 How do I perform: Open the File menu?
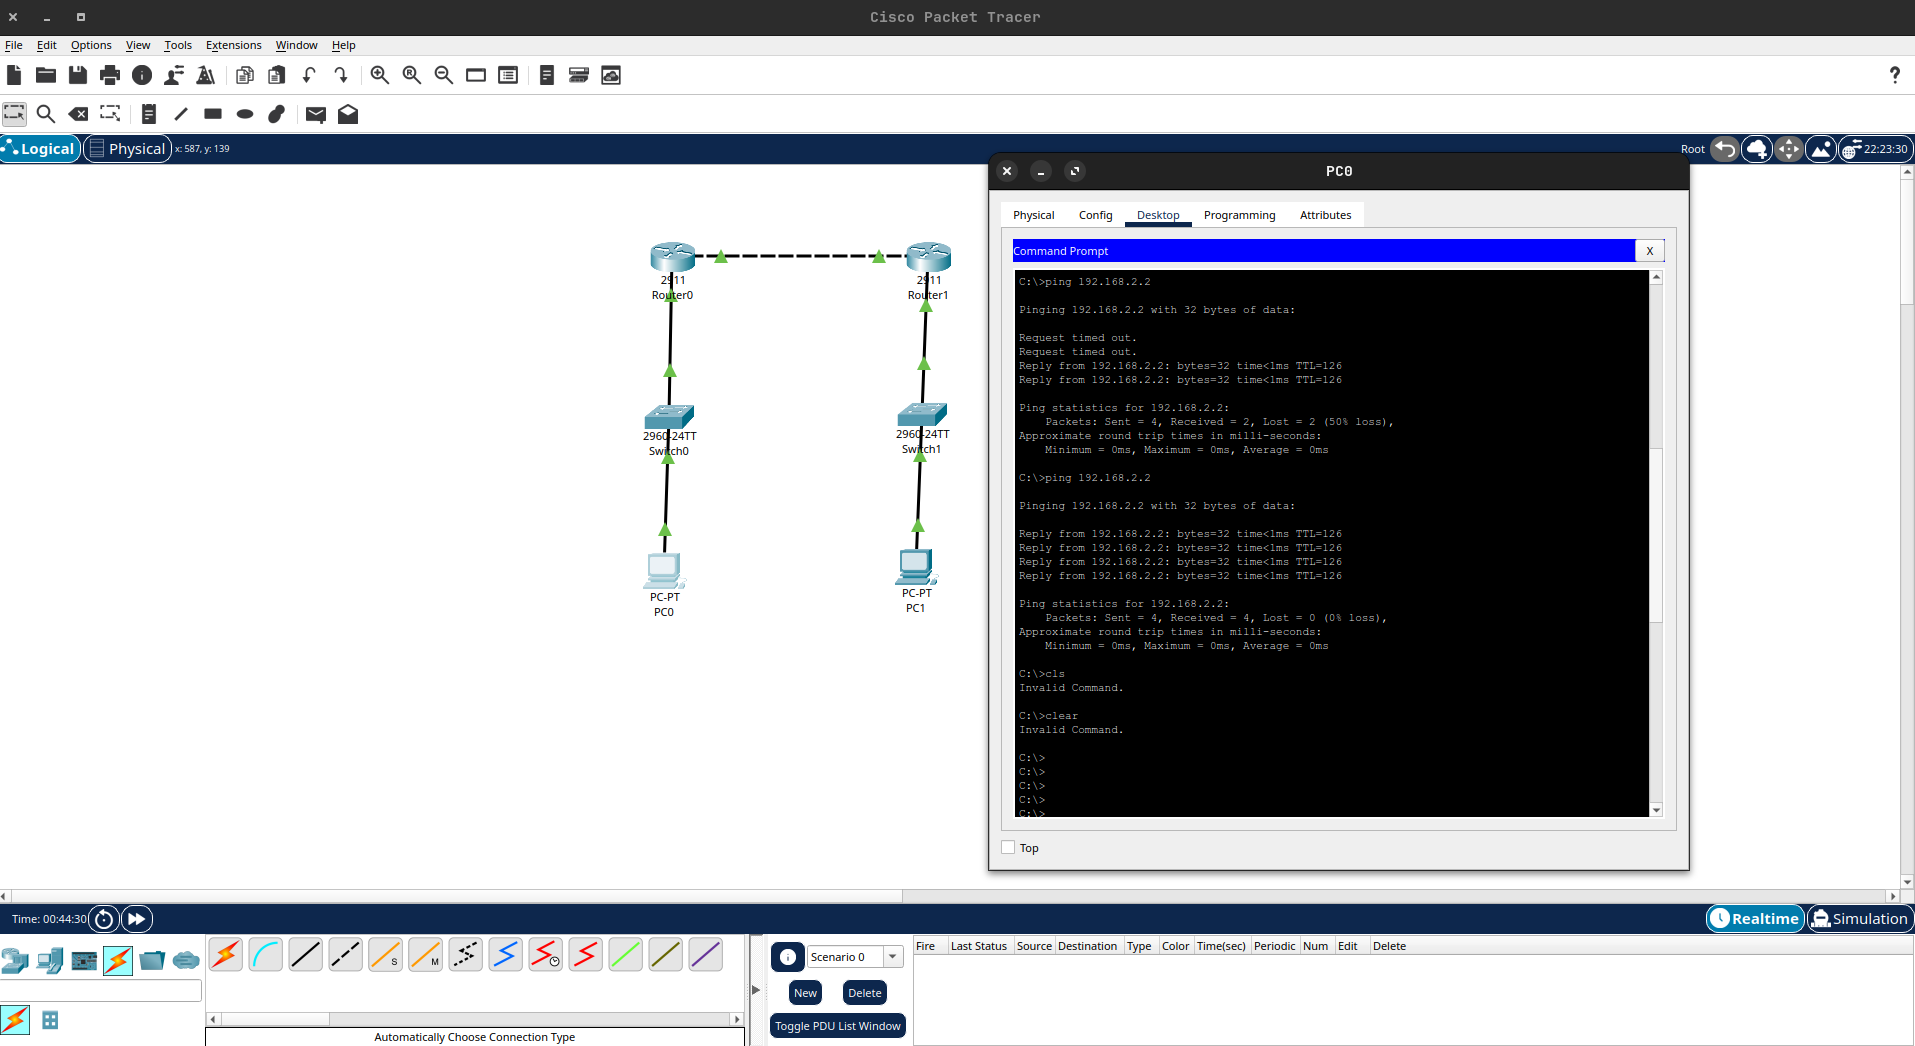[x=14, y=45]
